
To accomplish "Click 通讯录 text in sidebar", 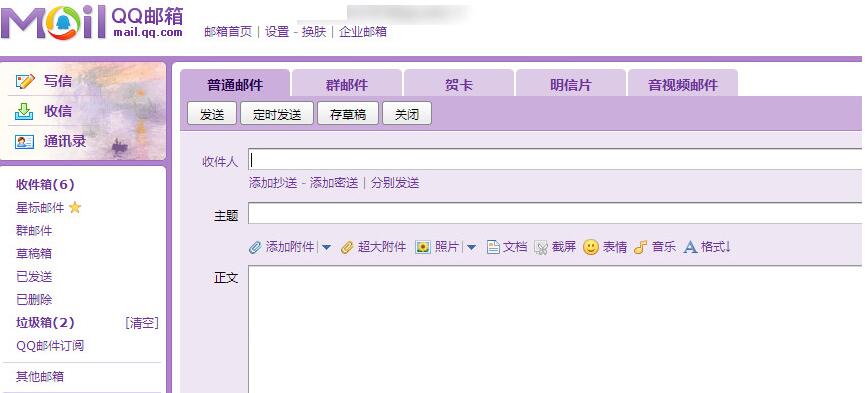I will pos(65,141).
